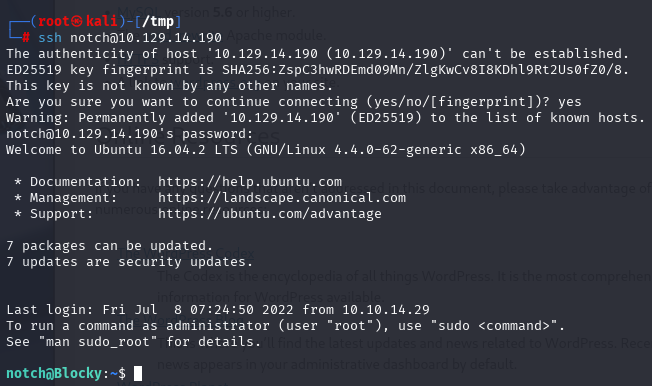This screenshot has height=386, width=652.
Task: Click the Welcome to Ubuntu 16.04.2 line
Action: (x=266, y=150)
